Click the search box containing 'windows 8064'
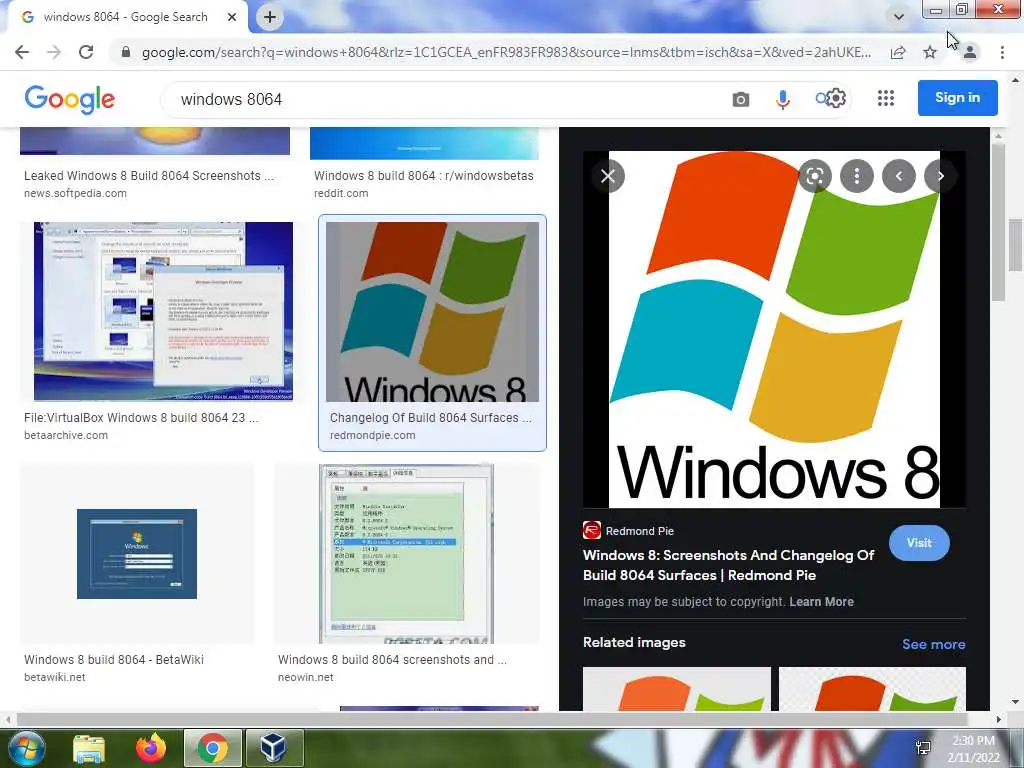This screenshot has width=1024, height=768. tap(444, 99)
